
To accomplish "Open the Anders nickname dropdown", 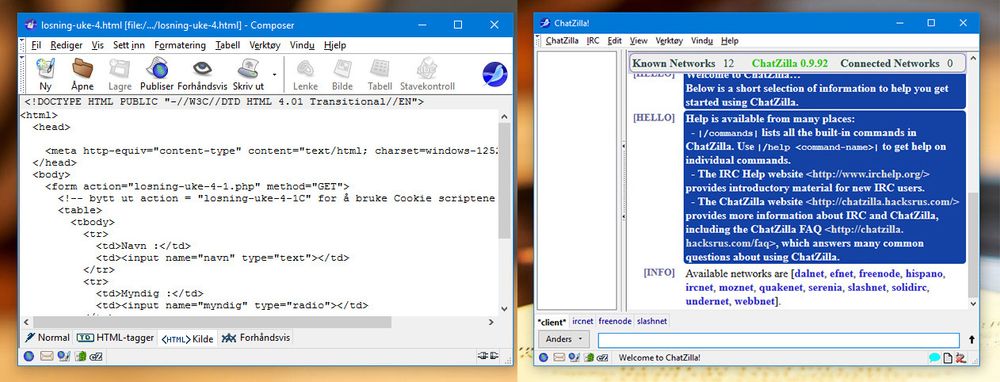I will [x=564, y=339].
